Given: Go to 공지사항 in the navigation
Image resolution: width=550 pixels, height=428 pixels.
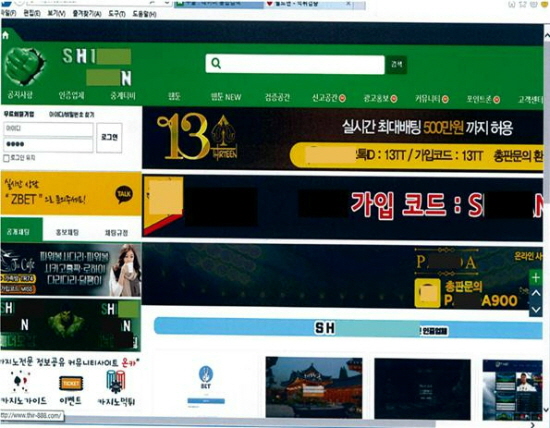Looking at the screenshot, I should click(x=20, y=95).
